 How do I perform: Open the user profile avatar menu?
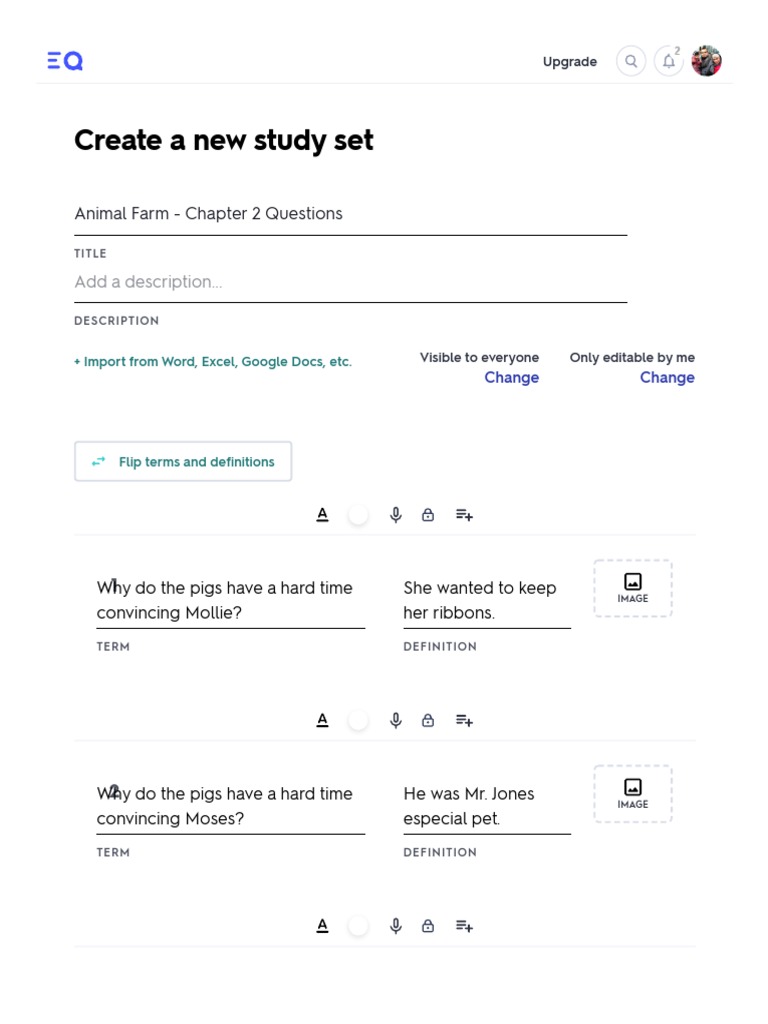707,61
